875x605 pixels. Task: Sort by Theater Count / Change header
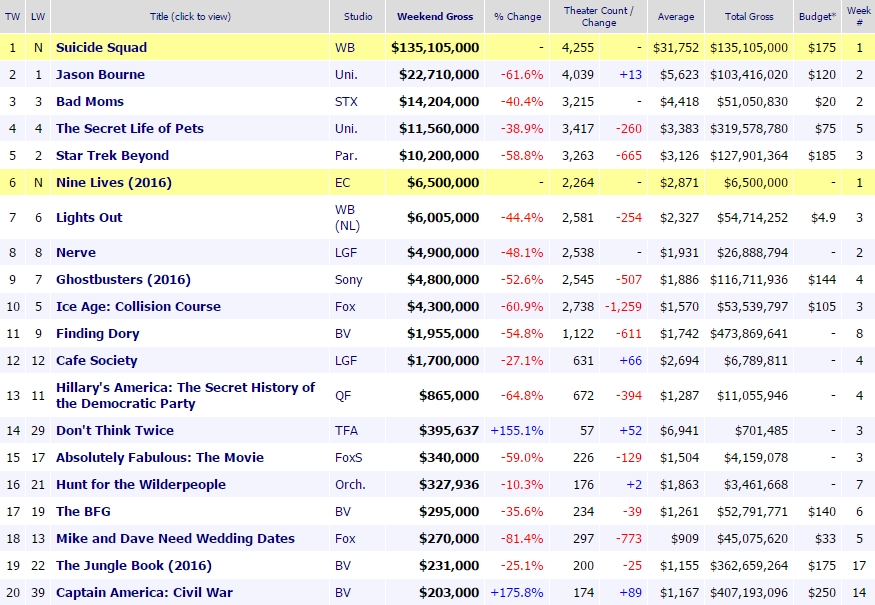(598, 16)
